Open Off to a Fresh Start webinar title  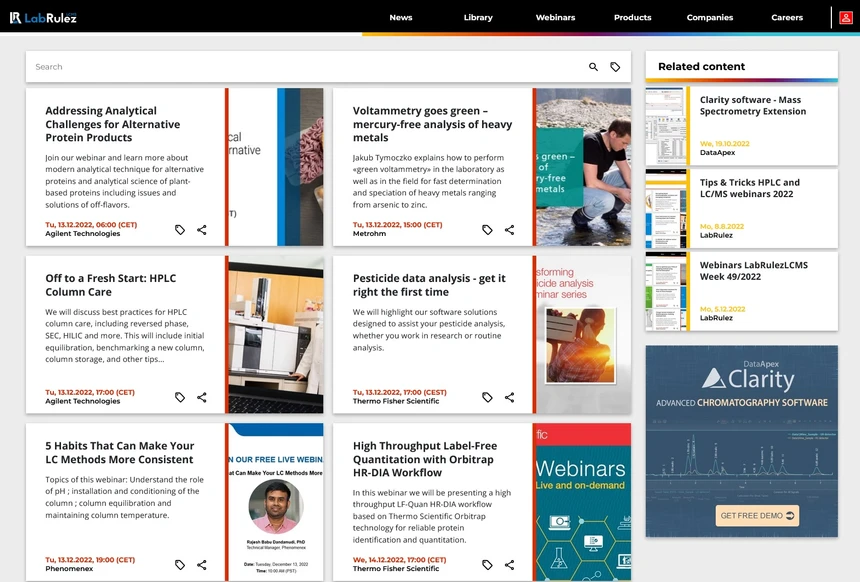111,285
